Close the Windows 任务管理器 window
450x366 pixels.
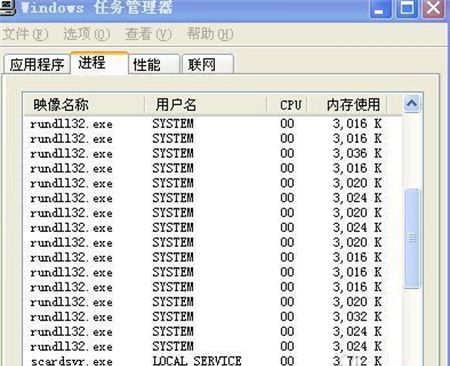click(x=433, y=8)
